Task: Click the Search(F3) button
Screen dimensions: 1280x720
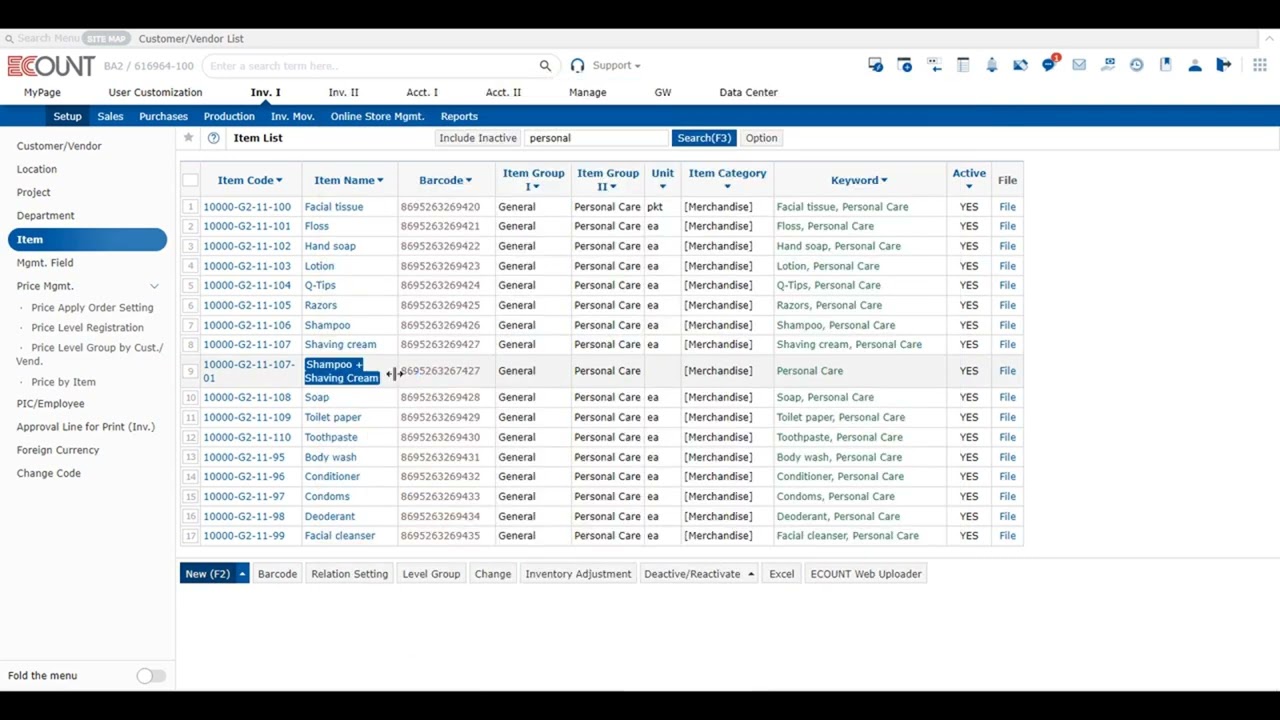Action: click(x=704, y=138)
